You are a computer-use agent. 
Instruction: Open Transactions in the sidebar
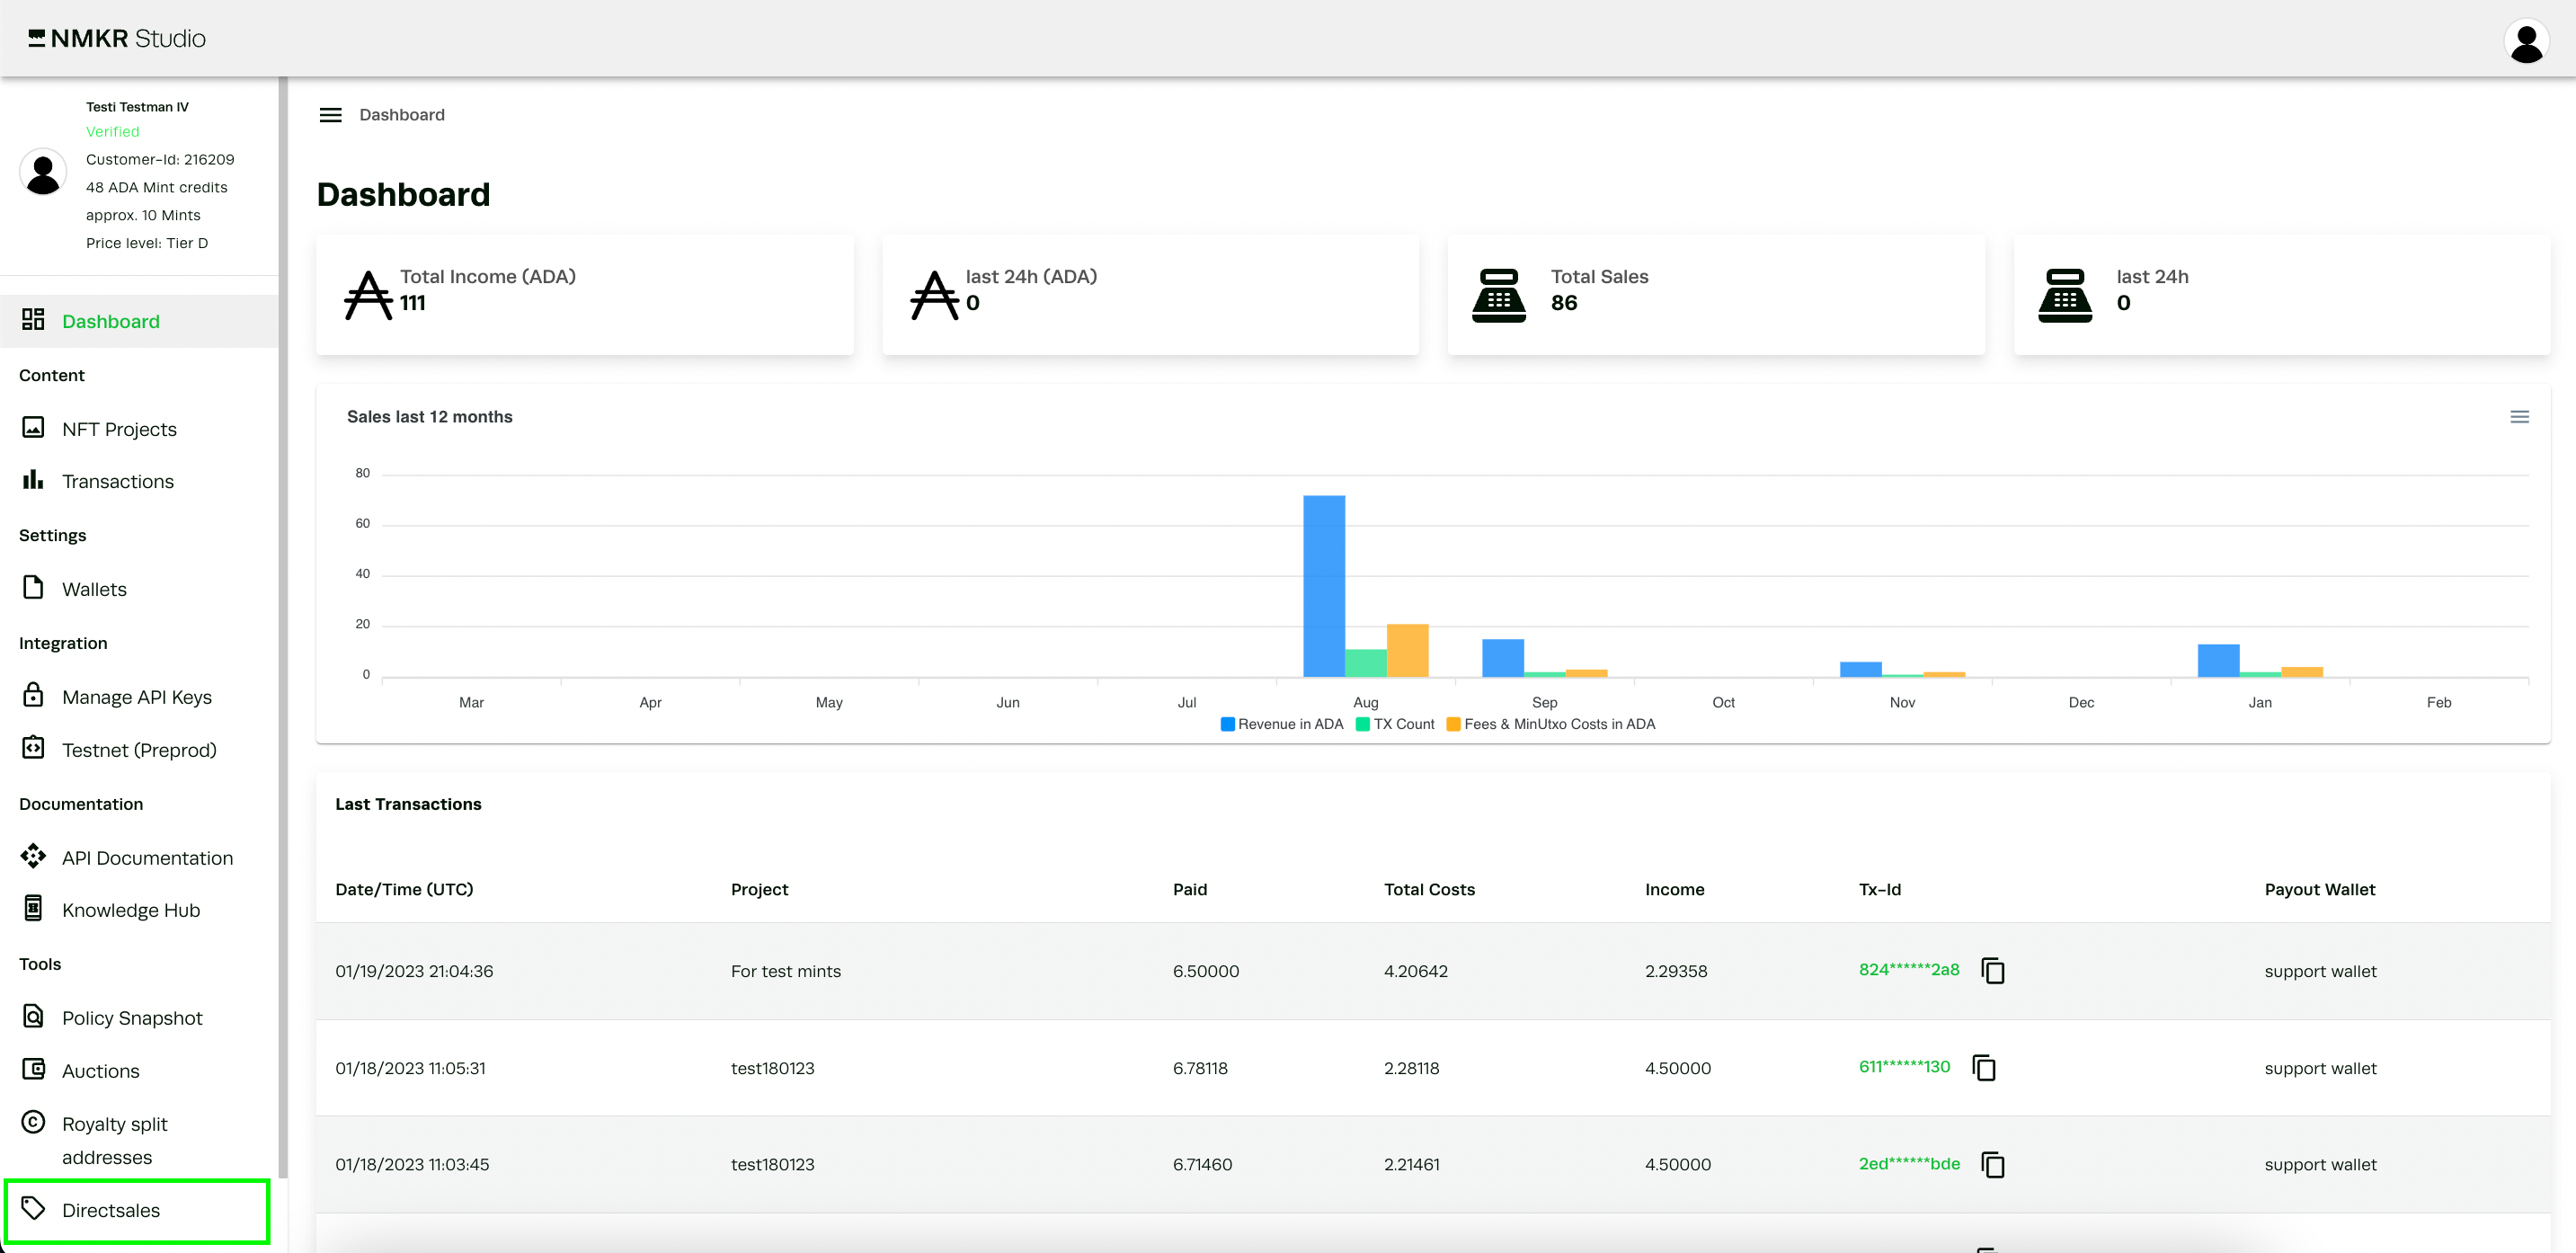[x=117, y=481]
